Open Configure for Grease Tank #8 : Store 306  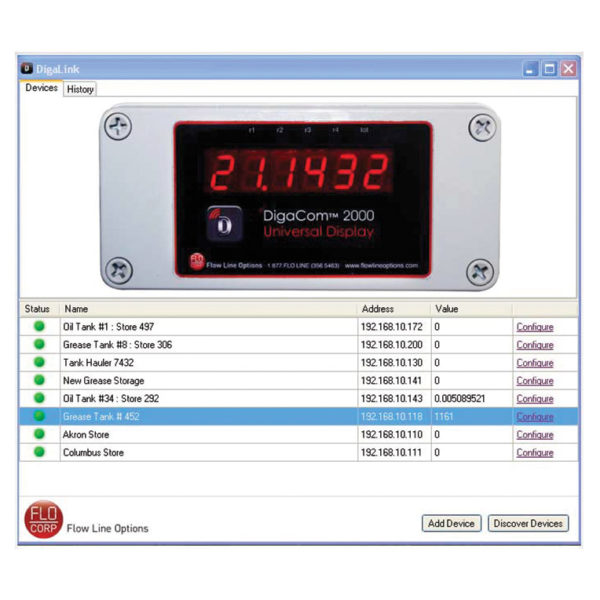[x=535, y=345]
